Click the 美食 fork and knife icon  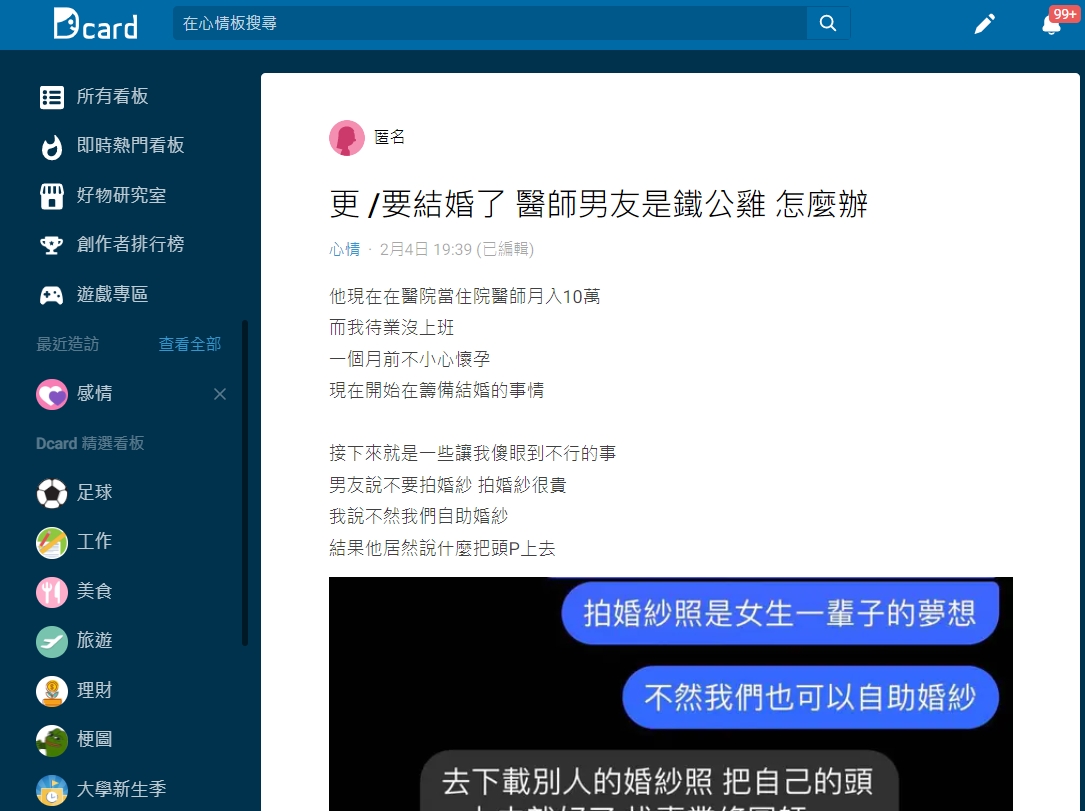click(52, 592)
